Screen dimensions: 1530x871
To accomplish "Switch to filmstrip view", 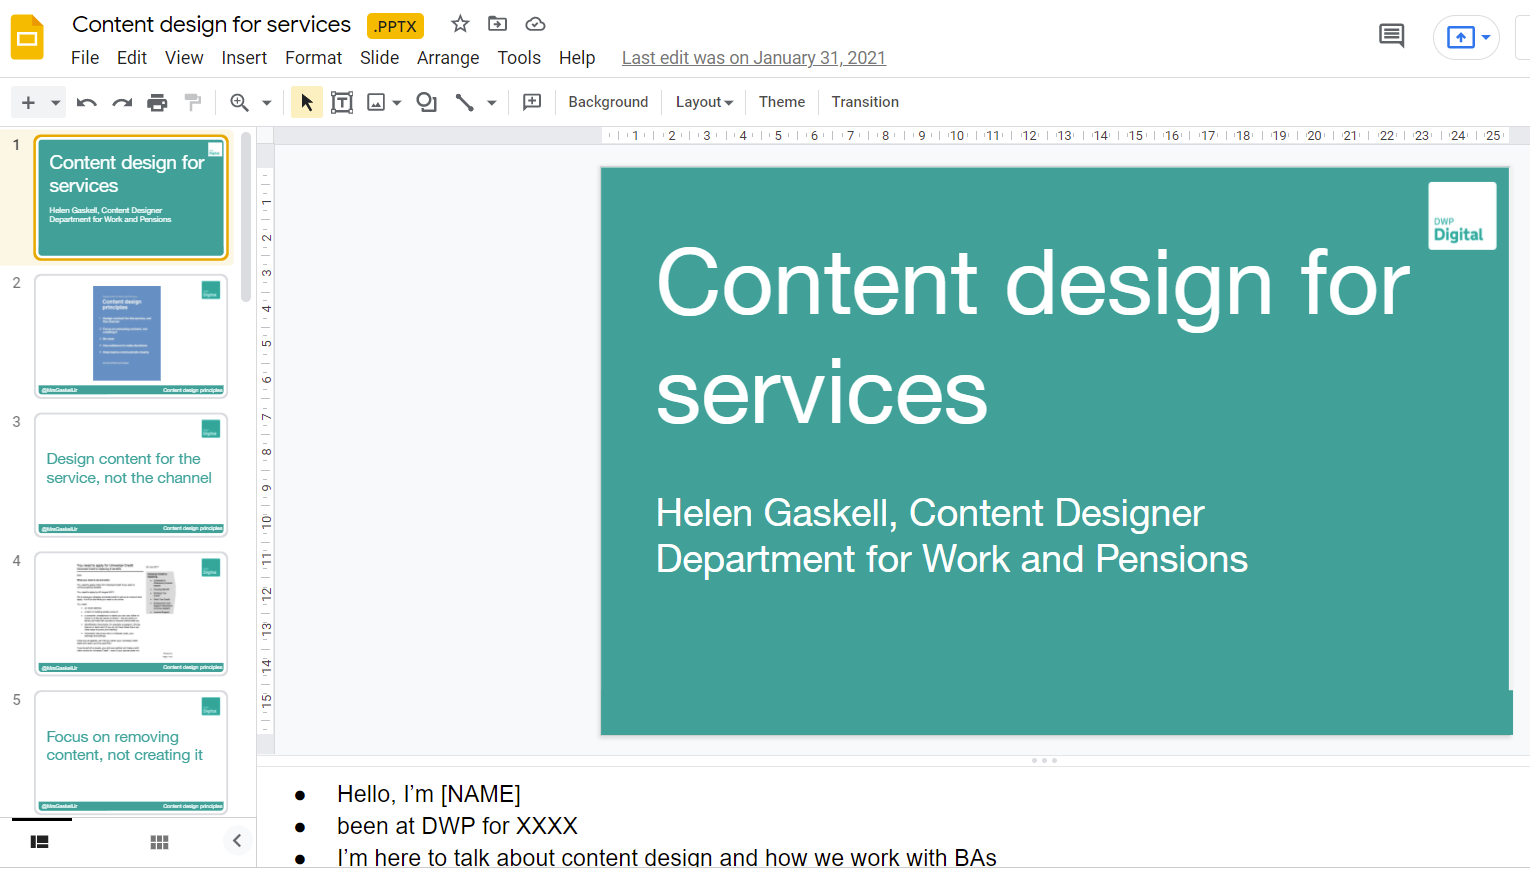I will pos(39,841).
